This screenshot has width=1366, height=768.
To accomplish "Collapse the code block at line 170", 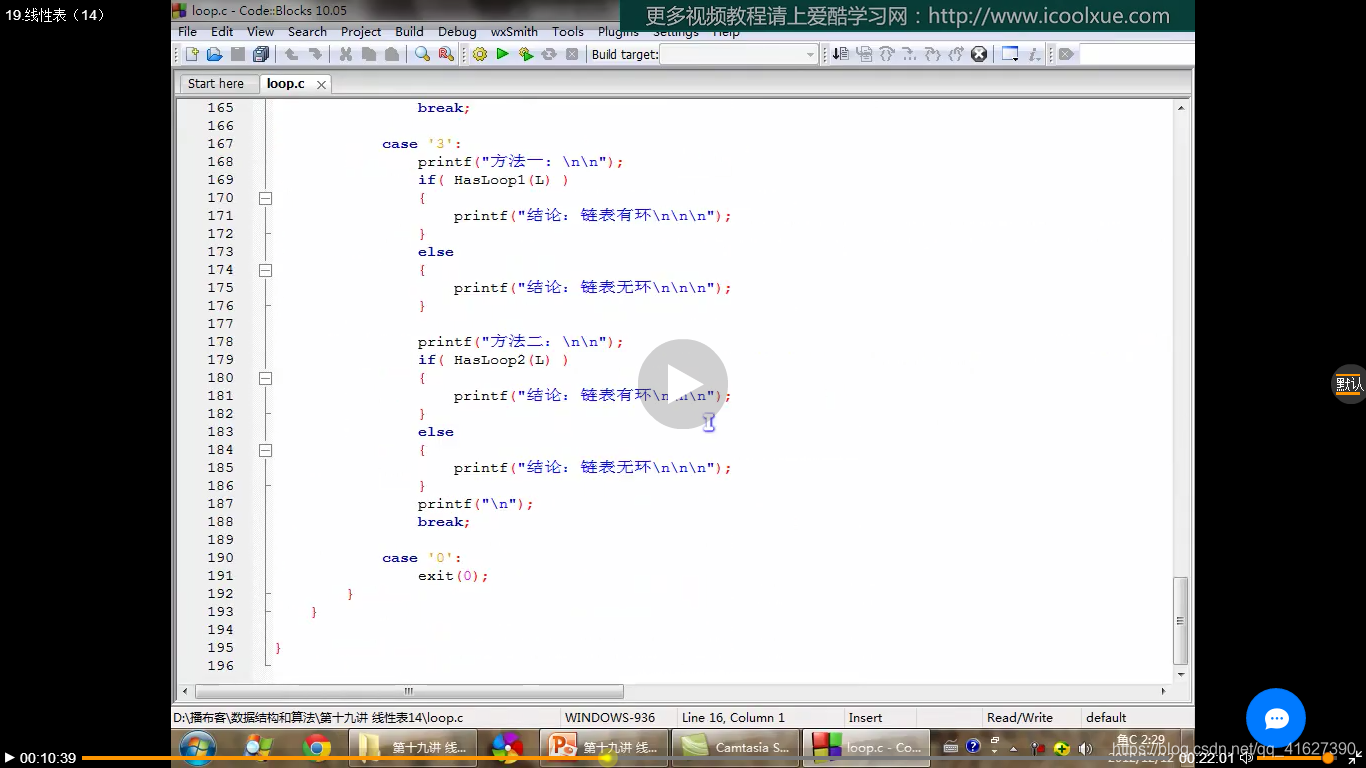I will tap(265, 198).
